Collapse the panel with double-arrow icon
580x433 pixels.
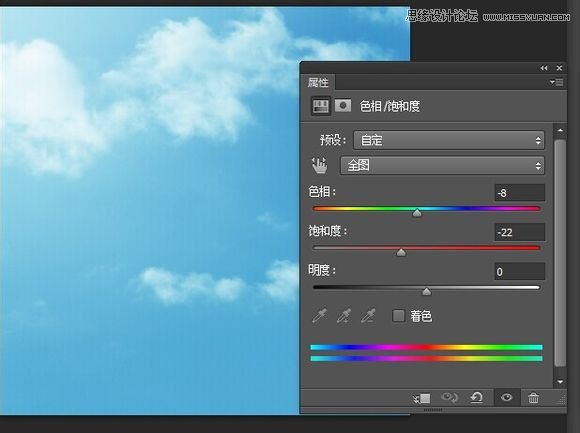coord(543,68)
